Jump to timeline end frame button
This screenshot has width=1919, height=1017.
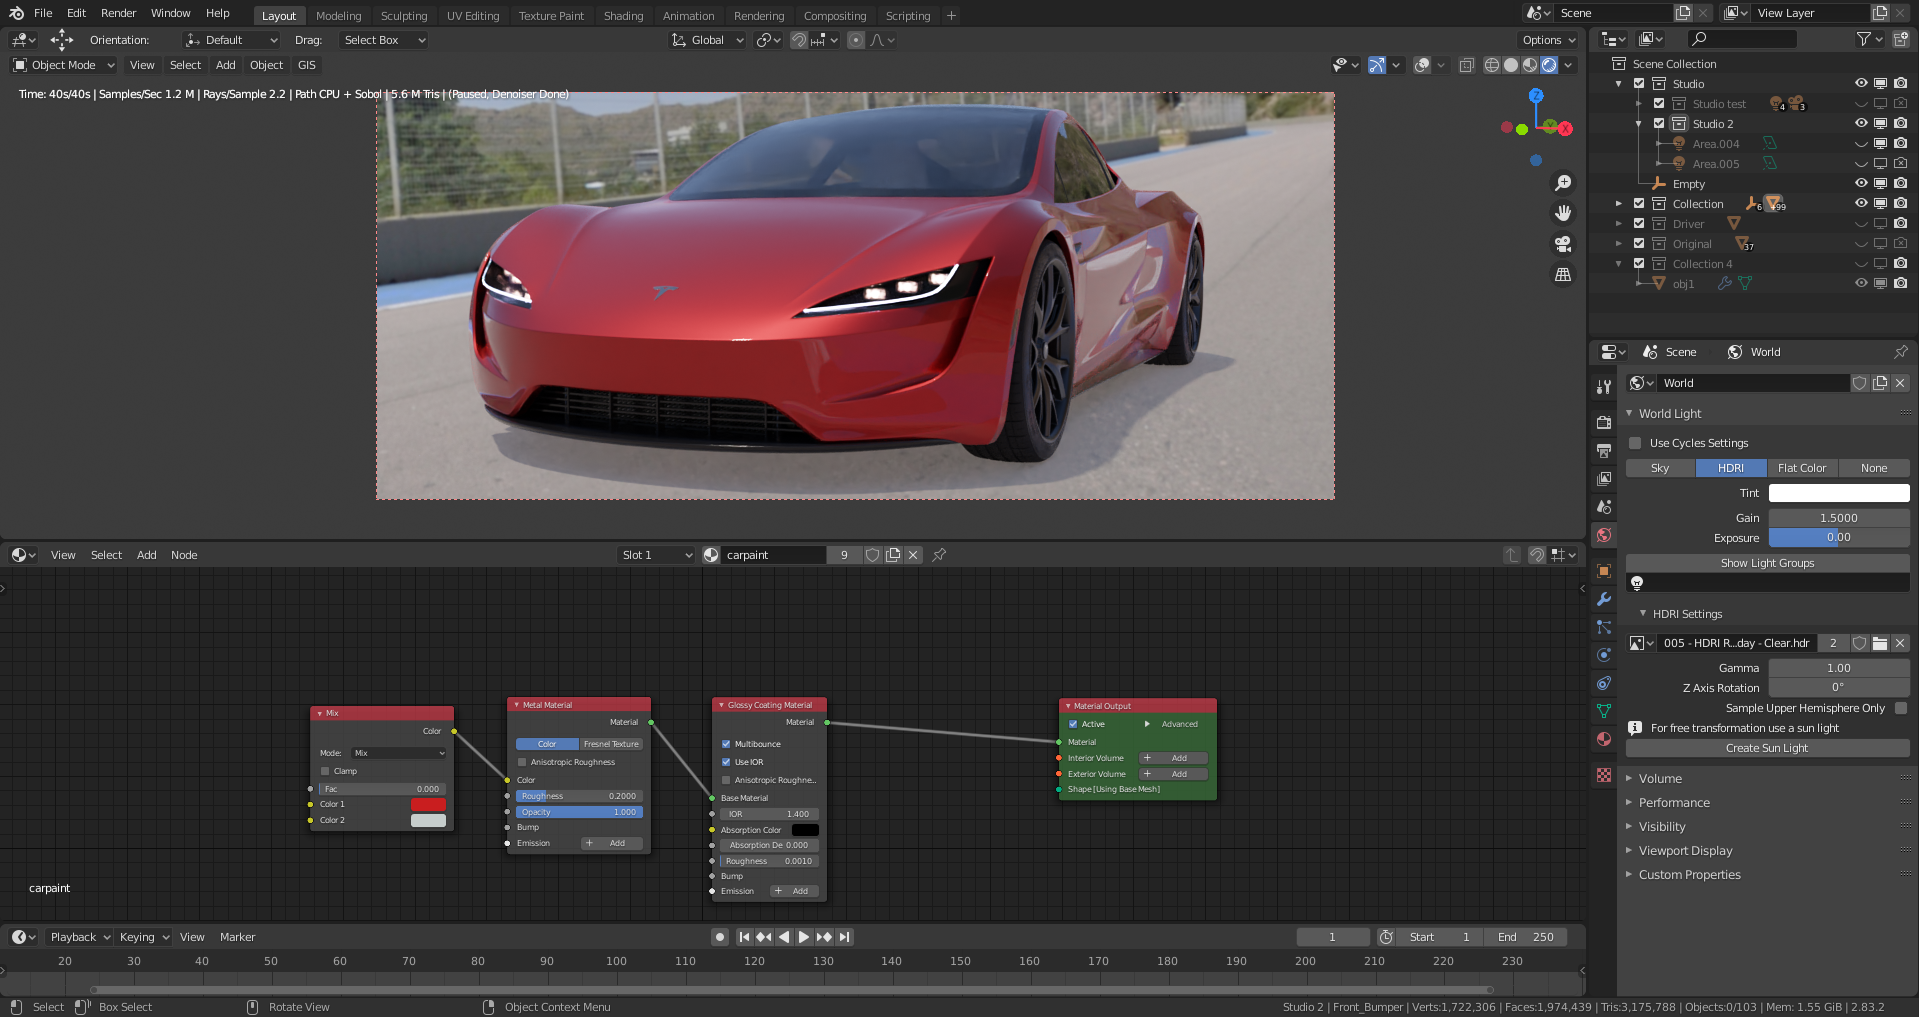(845, 937)
